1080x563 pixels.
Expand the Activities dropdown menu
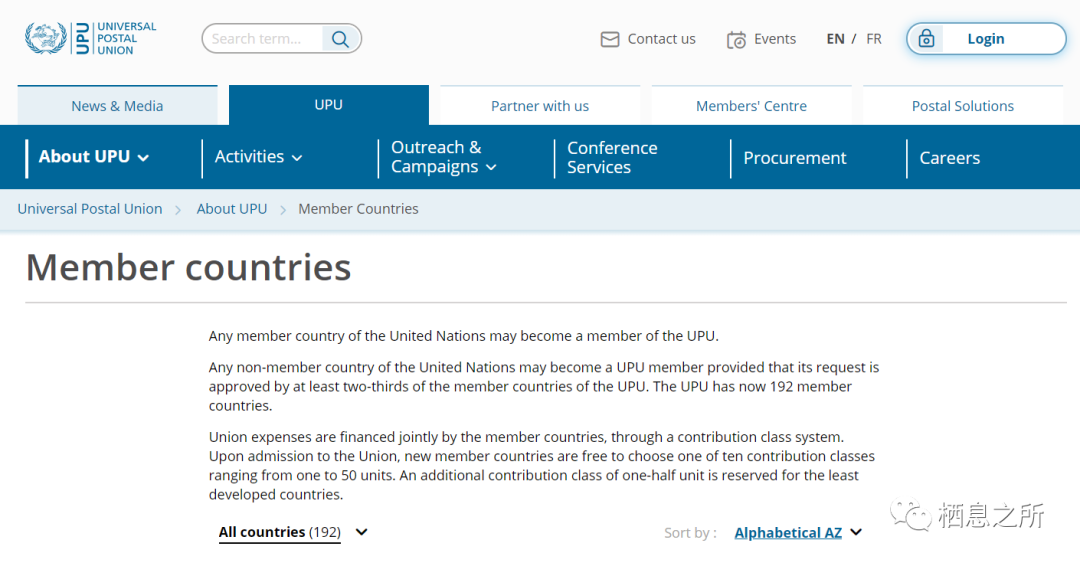[x=258, y=157]
